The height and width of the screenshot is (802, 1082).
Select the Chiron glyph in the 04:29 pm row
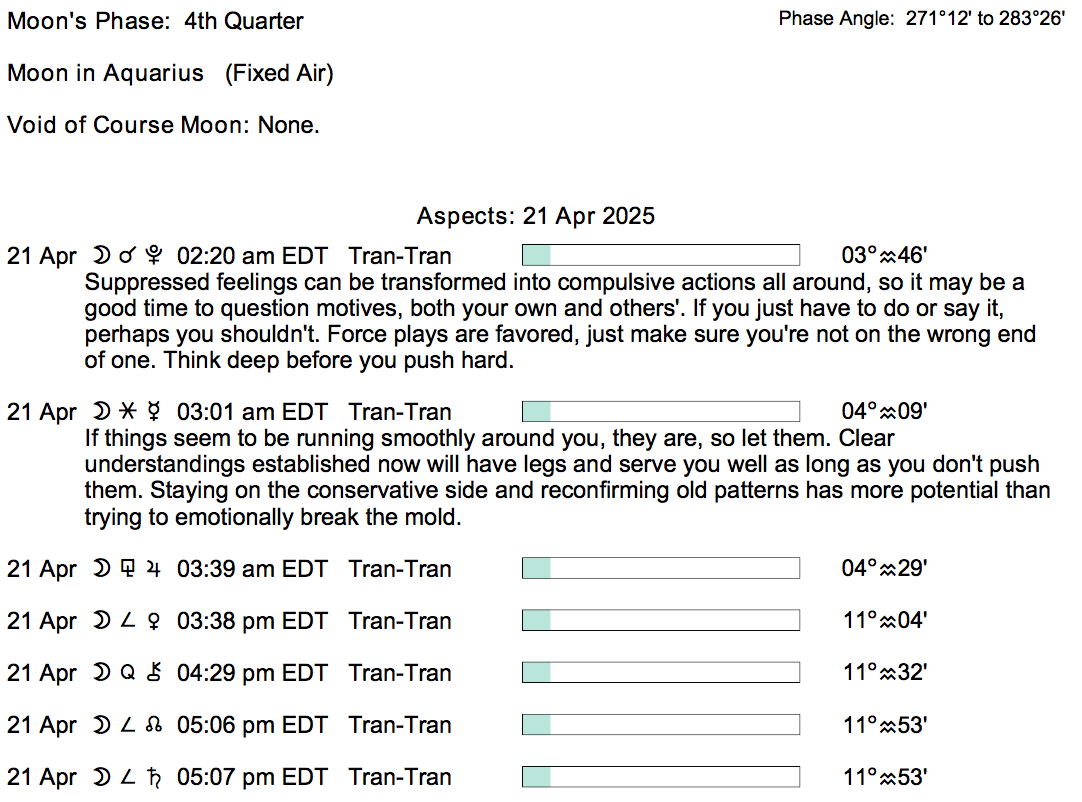coord(153,673)
